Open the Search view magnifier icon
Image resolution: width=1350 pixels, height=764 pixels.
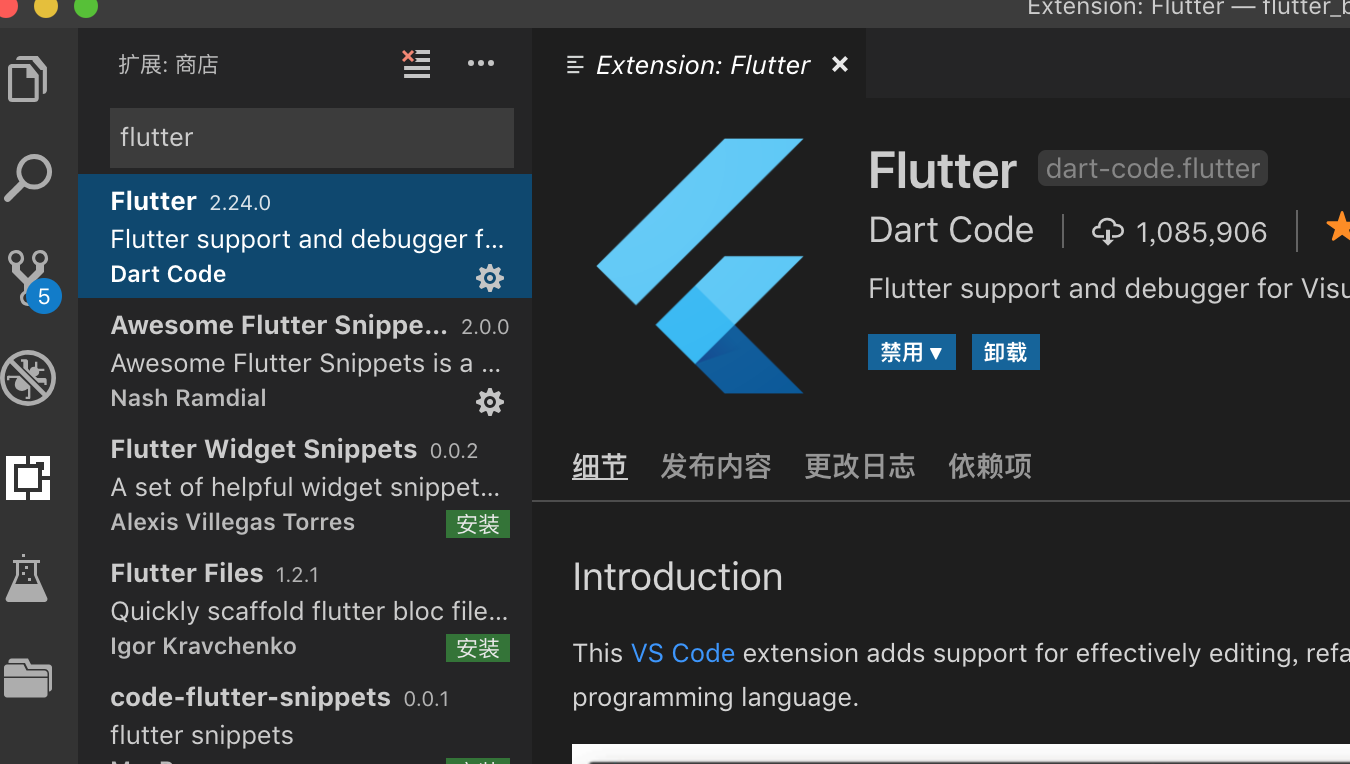point(28,178)
